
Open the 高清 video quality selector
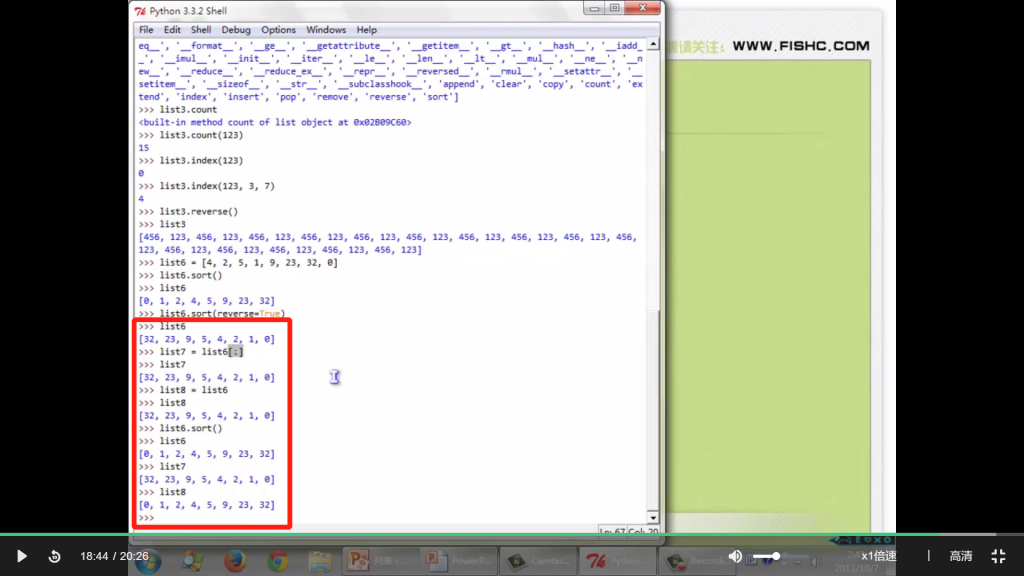(x=960, y=556)
